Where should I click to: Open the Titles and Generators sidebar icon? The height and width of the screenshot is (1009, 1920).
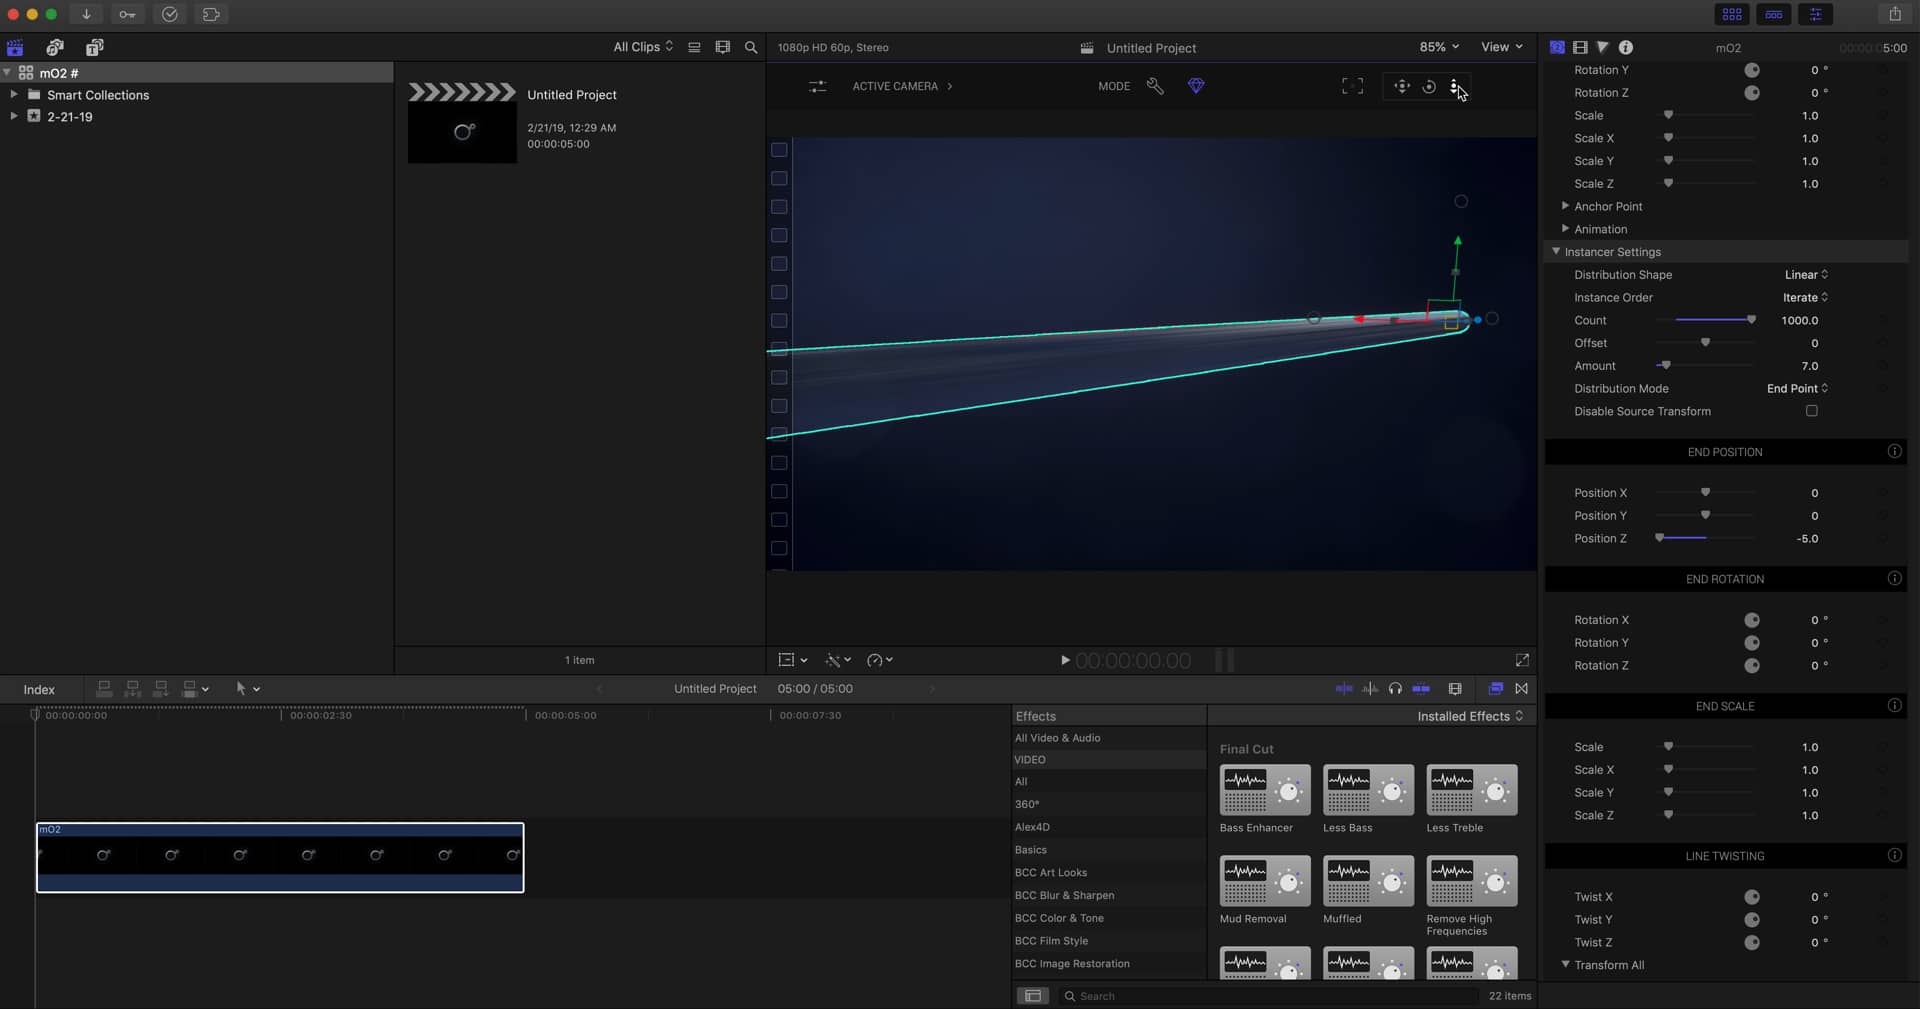click(x=95, y=47)
